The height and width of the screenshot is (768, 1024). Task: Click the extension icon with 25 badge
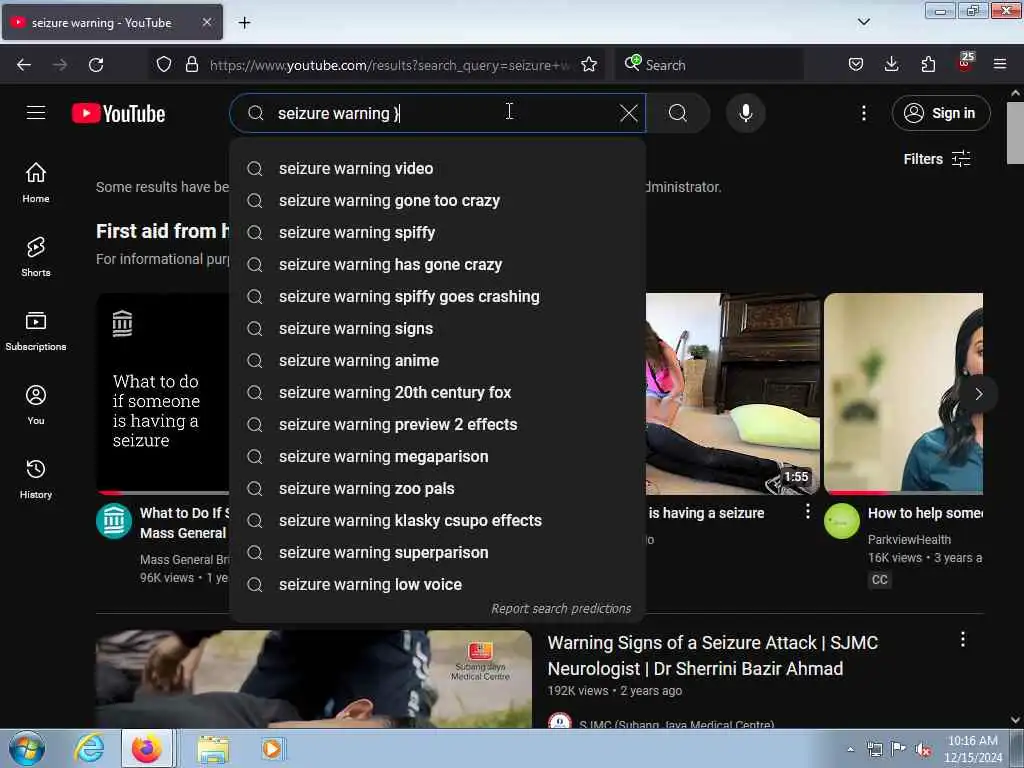click(x=965, y=63)
